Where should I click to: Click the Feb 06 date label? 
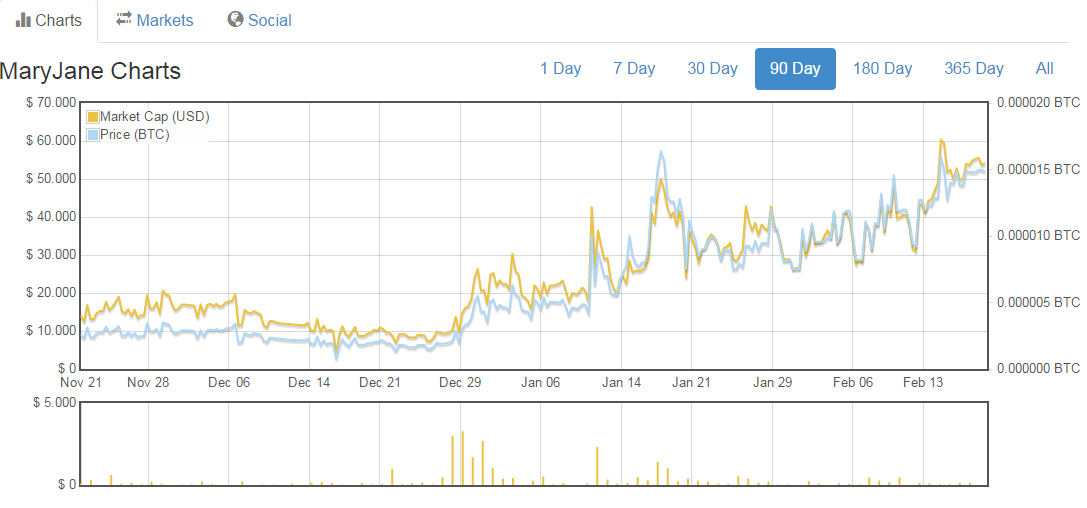853,383
